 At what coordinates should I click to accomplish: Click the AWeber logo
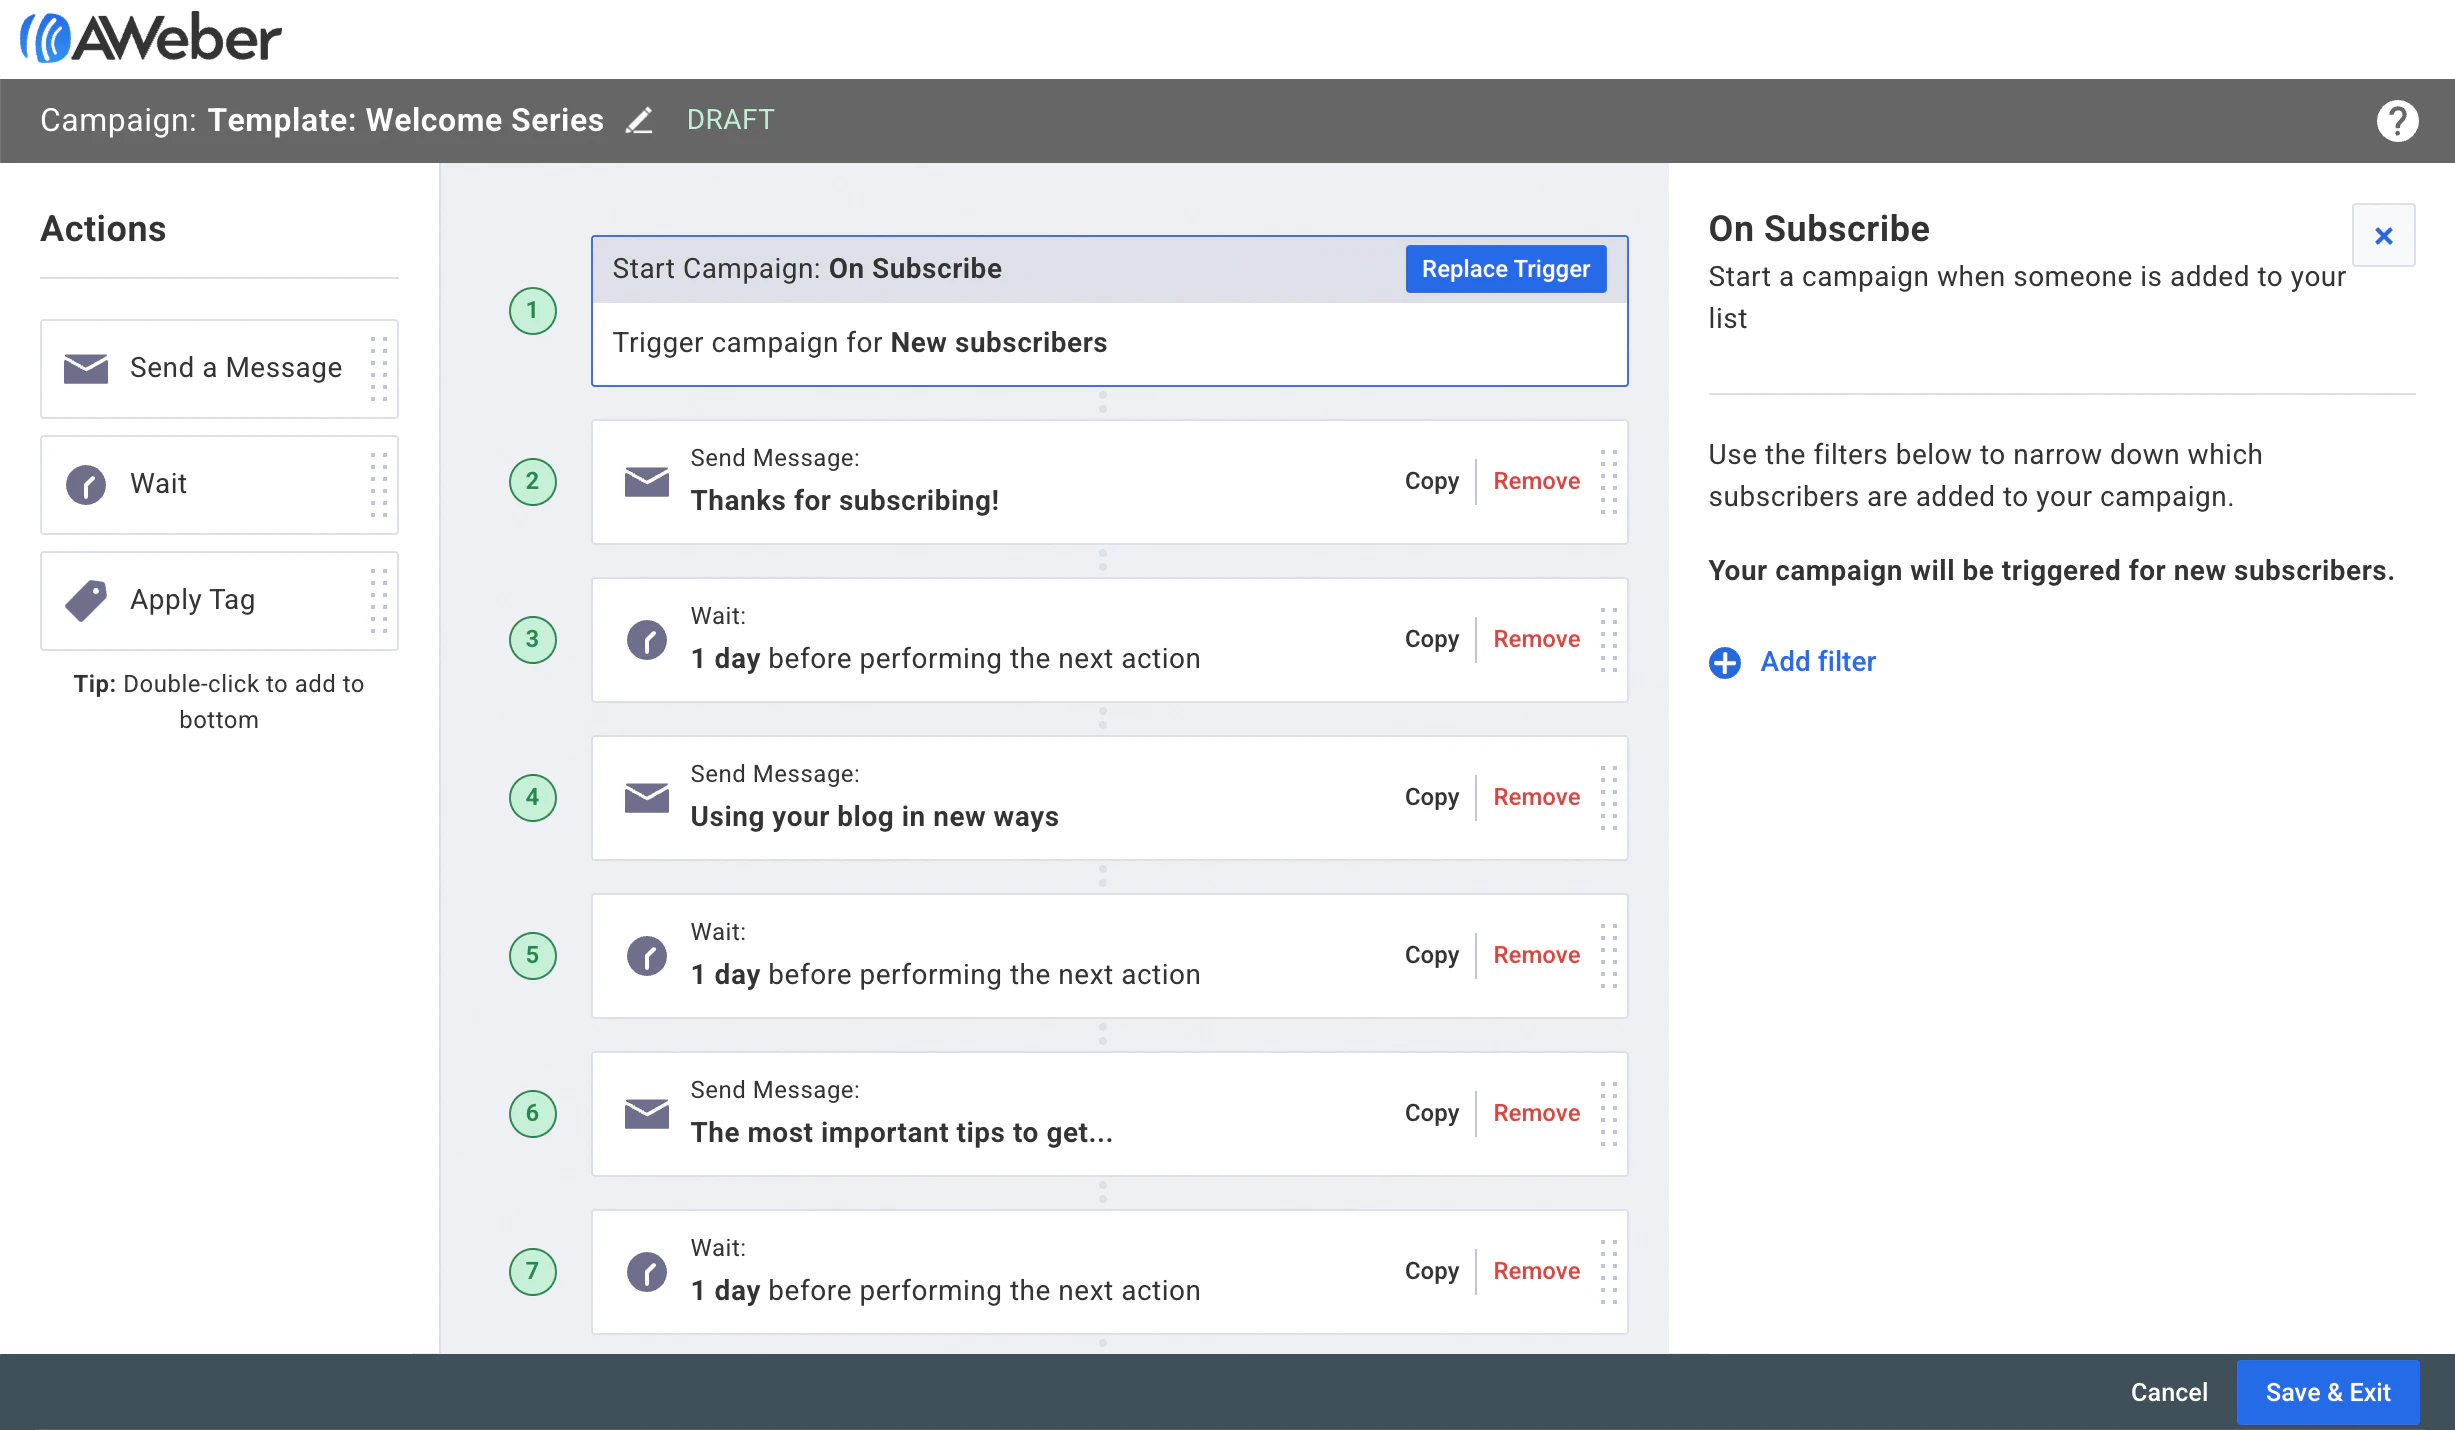[148, 36]
